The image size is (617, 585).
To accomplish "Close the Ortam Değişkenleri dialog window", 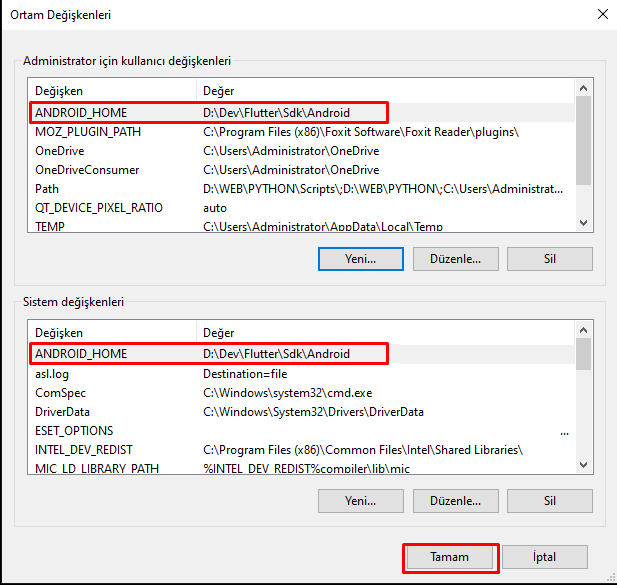I will [602, 15].
